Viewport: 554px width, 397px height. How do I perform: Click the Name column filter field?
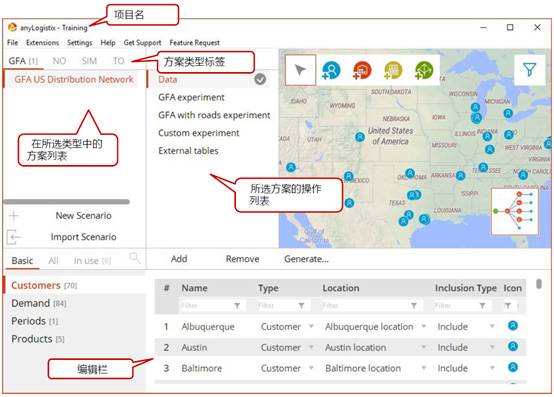212,306
